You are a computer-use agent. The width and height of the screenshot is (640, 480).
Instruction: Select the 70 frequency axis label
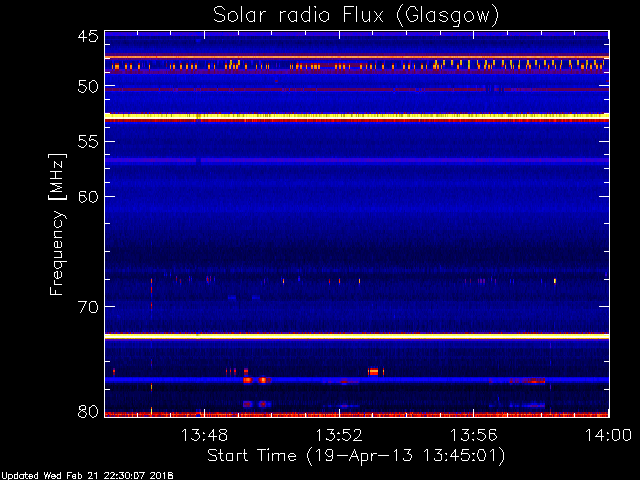[x=88, y=307]
